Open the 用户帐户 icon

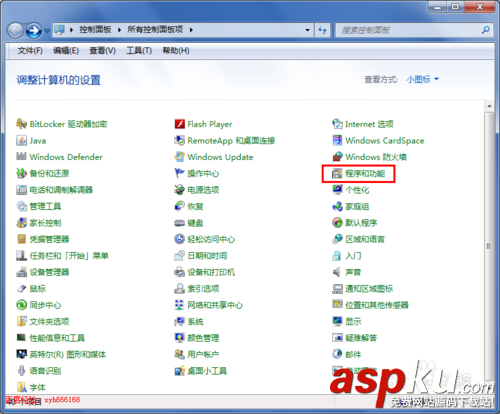click(179, 354)
